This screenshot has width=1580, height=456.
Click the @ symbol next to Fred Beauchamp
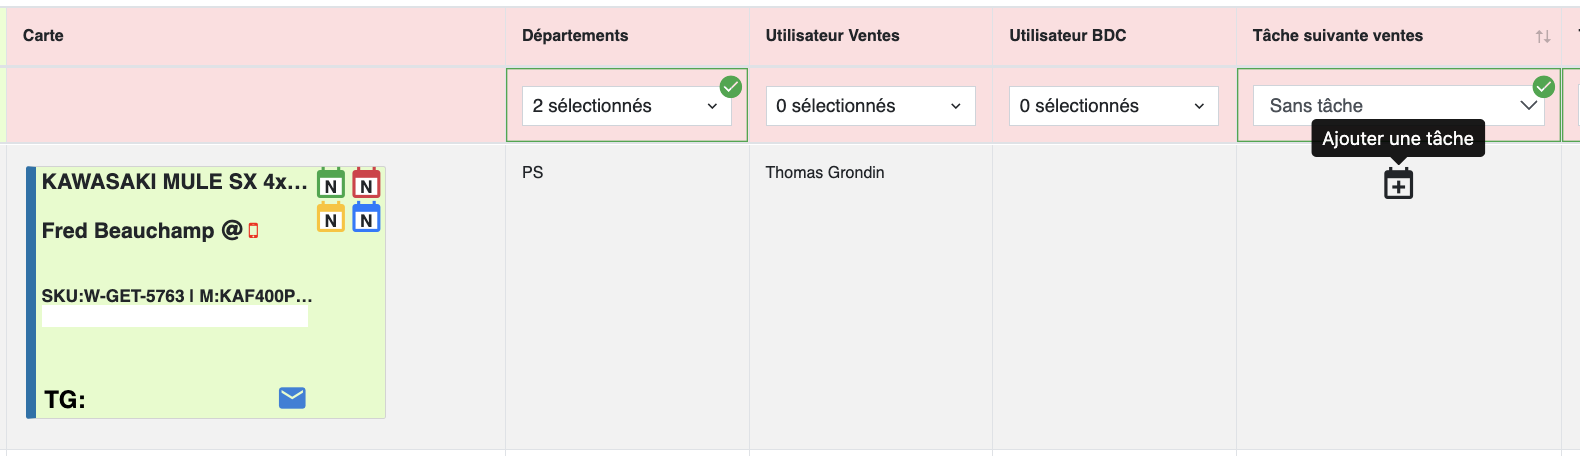tap(232, 230)
